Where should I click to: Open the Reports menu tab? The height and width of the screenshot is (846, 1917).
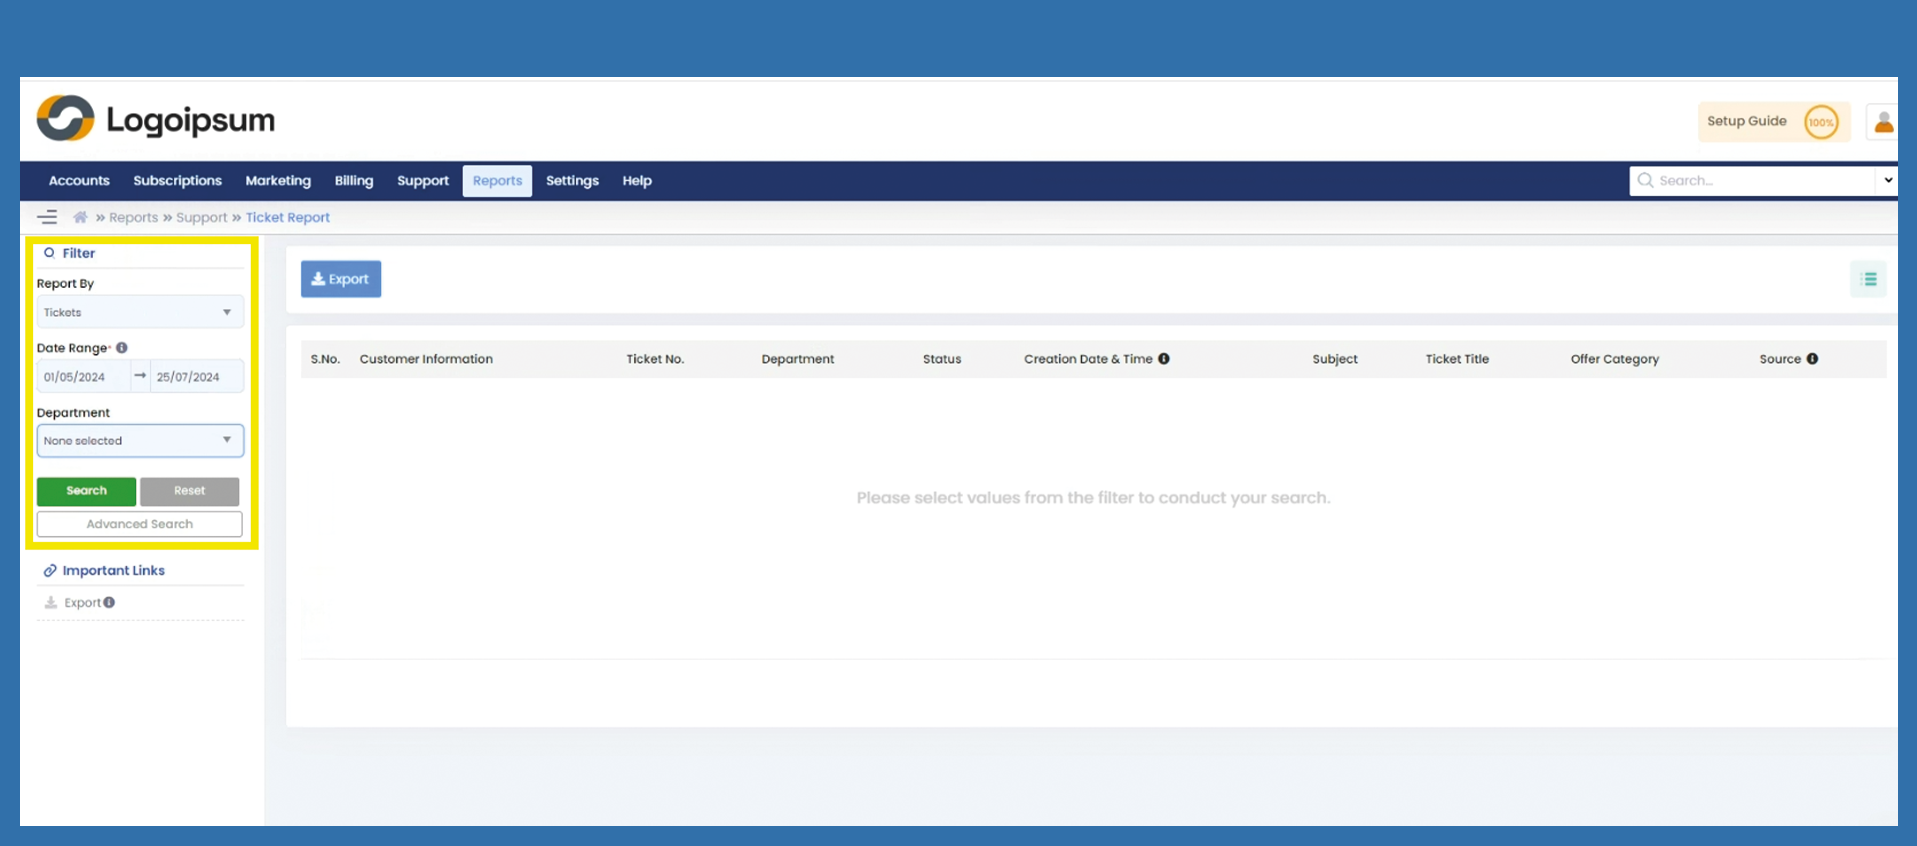[x=497, y=181]
